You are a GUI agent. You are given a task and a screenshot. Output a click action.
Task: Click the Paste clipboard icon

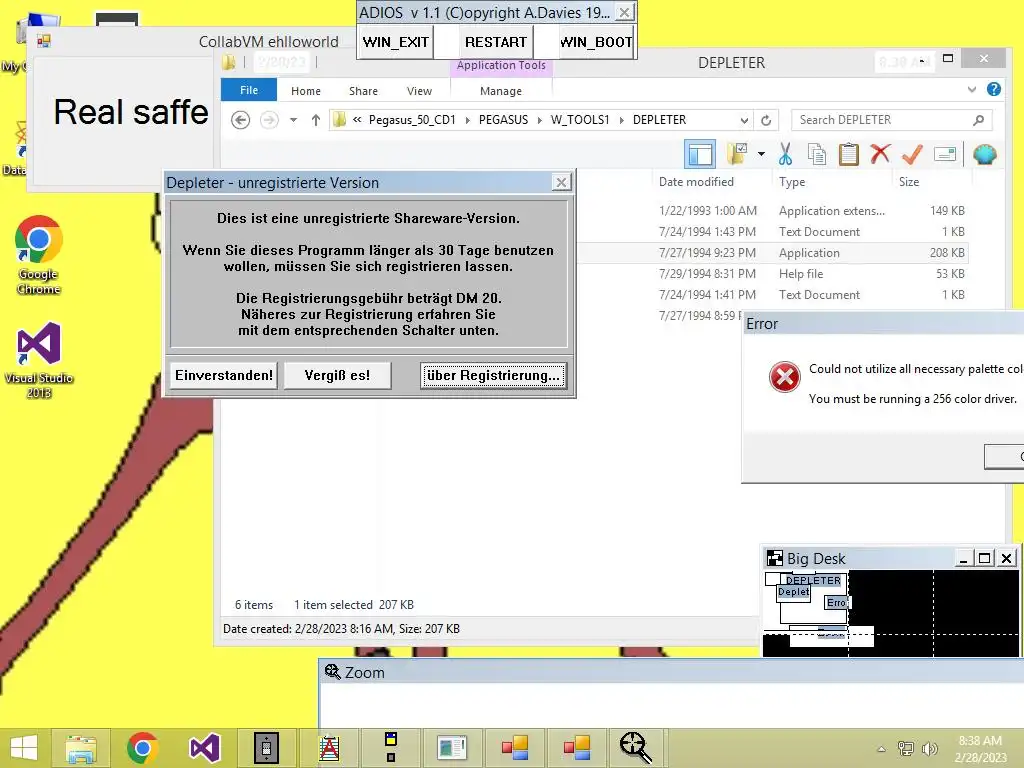(848, 154)
